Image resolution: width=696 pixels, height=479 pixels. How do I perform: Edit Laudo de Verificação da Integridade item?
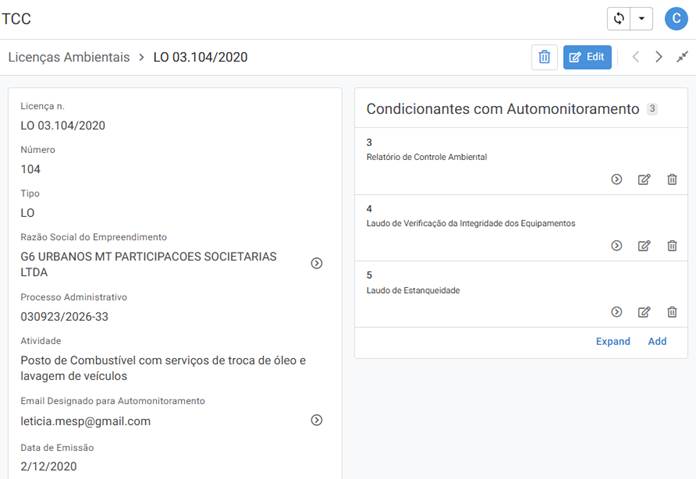(x=644, y=245)
